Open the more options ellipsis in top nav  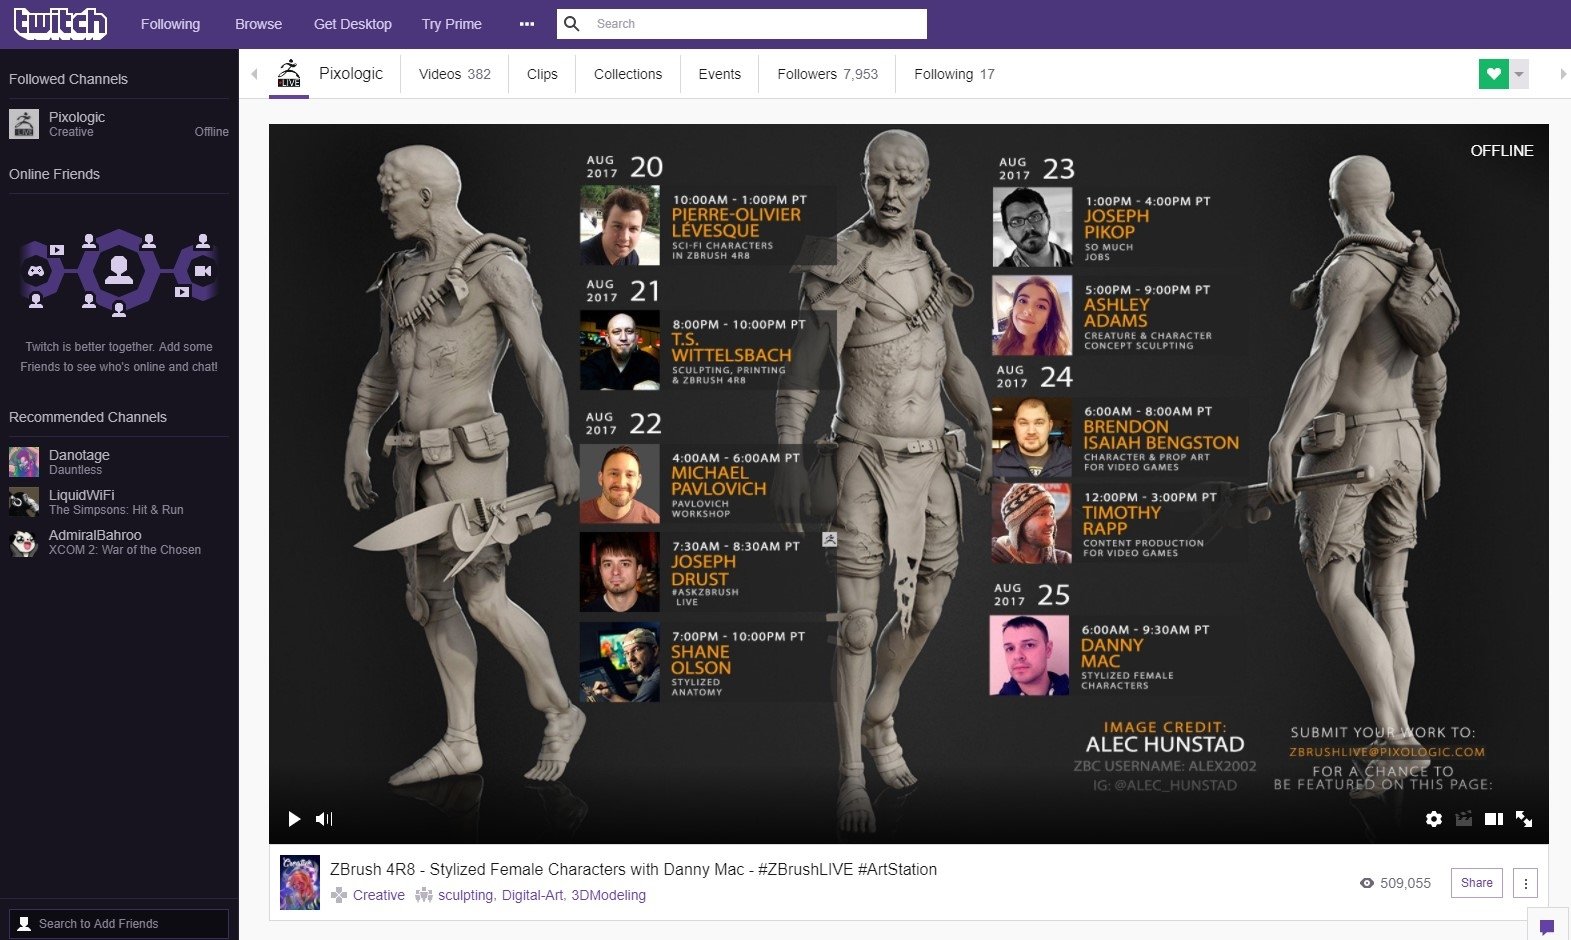pos(527,24)
